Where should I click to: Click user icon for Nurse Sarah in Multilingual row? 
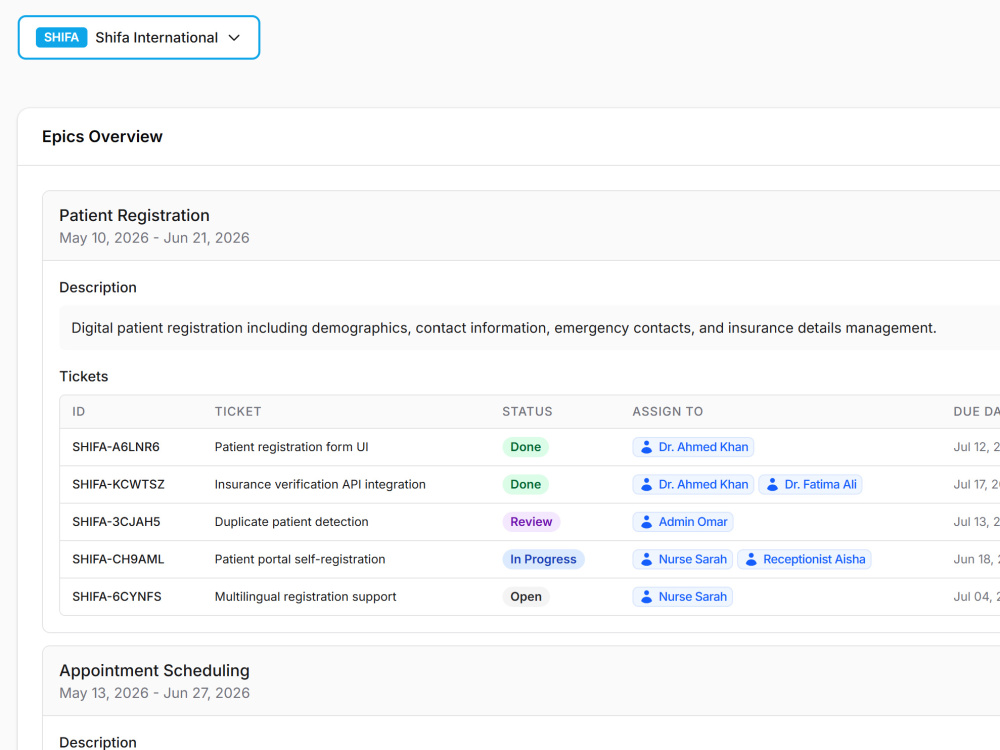point(646,597)
